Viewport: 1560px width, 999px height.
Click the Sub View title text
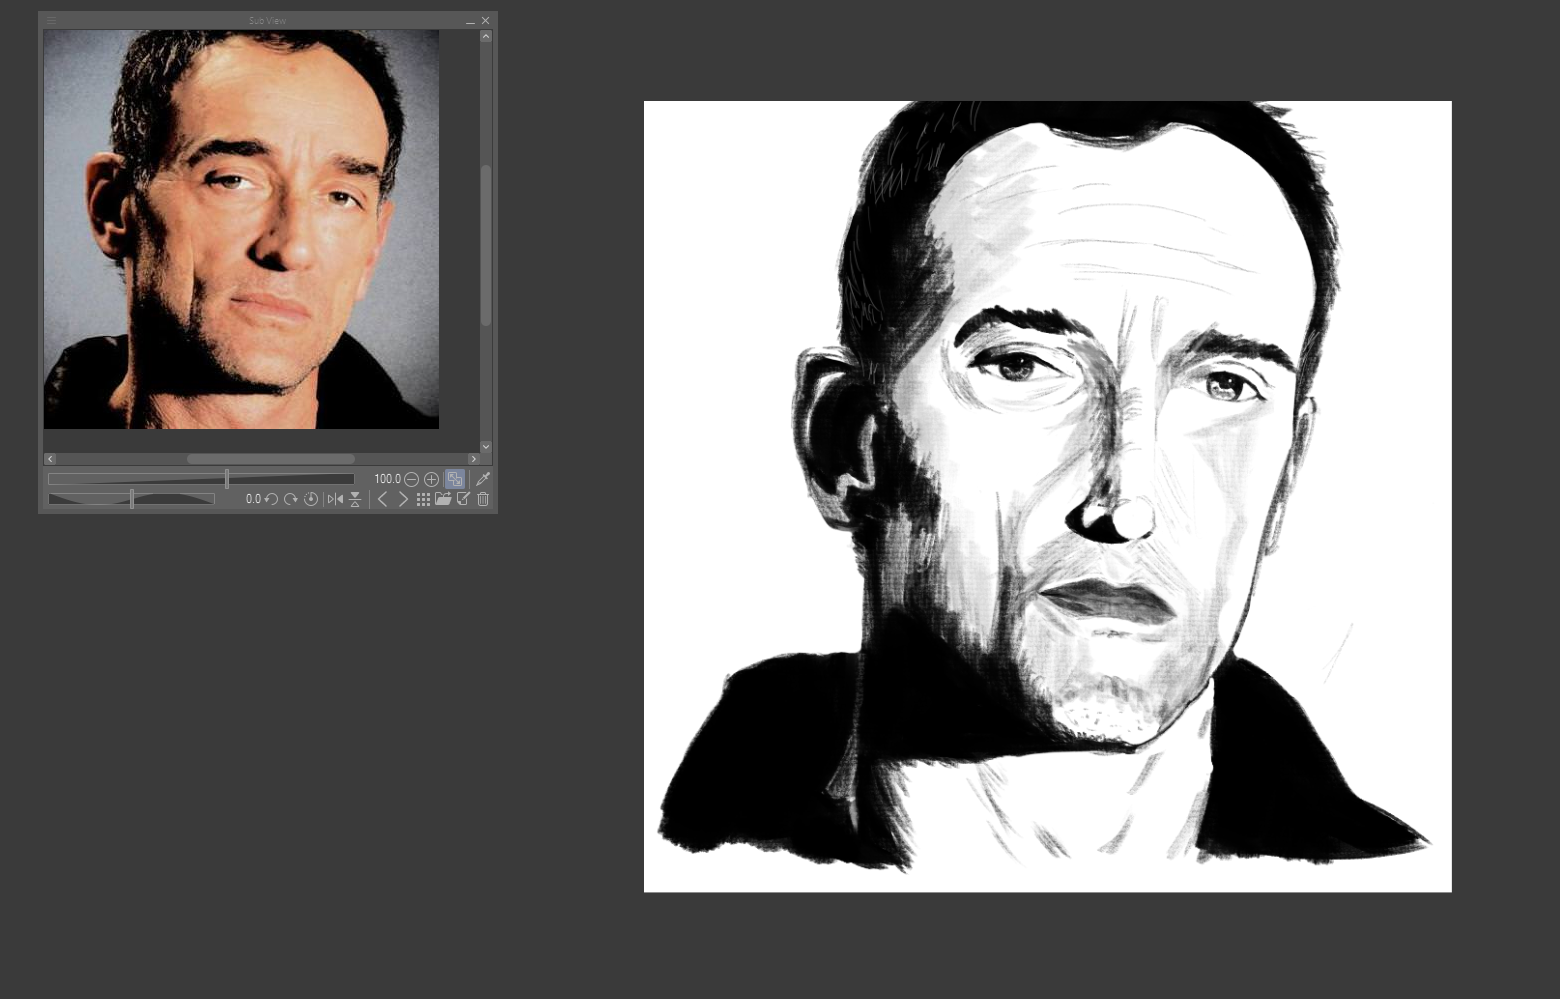click(x=267, y=20)
